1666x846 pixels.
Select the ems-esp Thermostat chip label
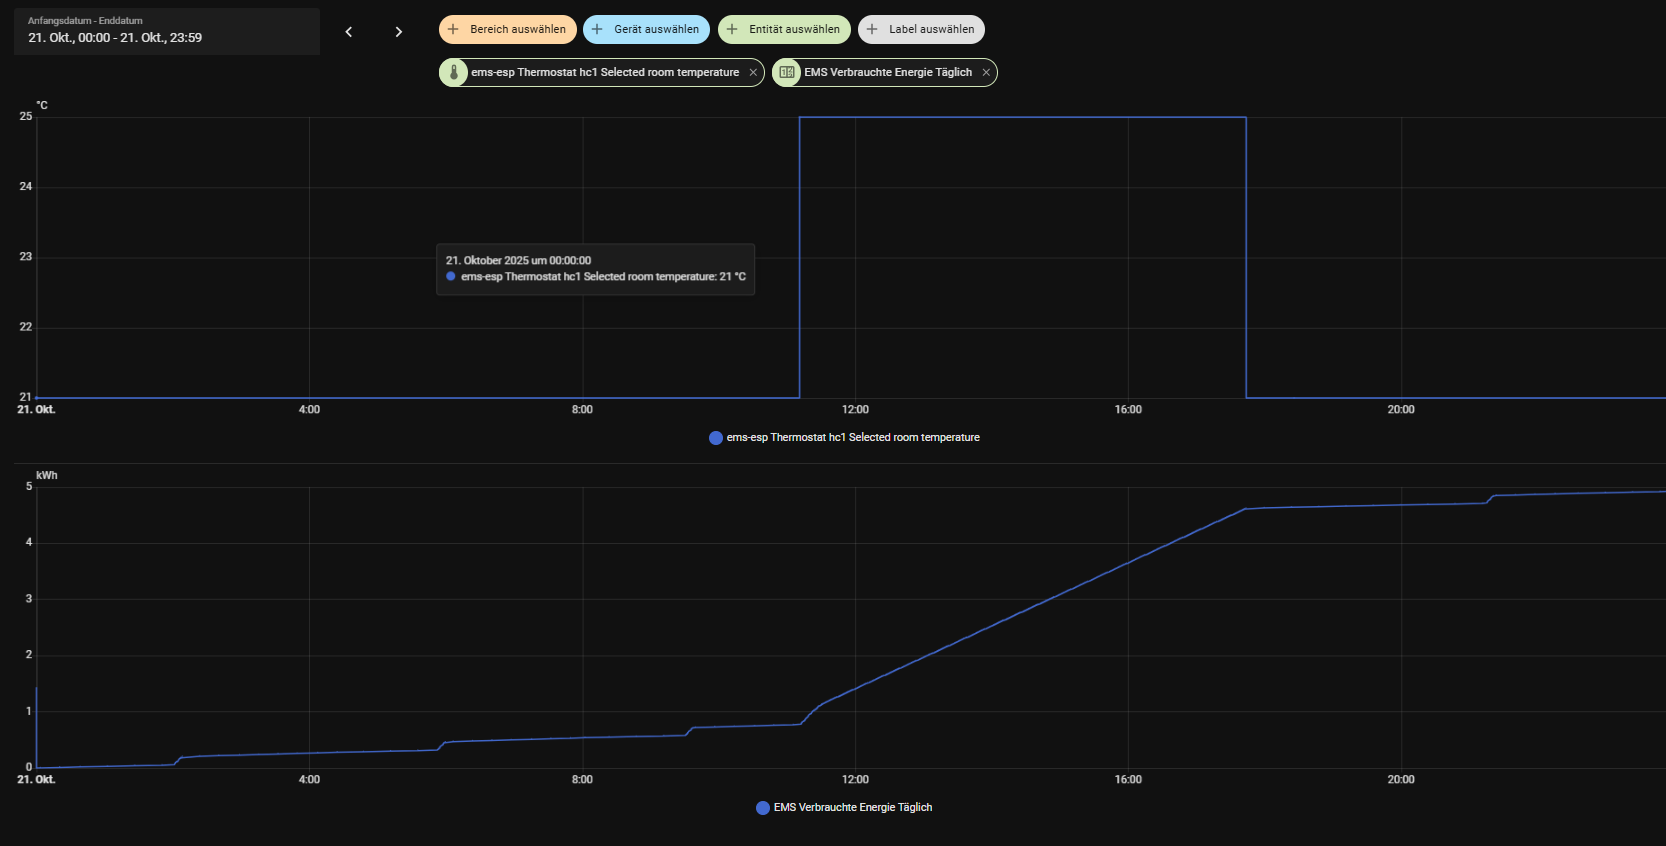tap(605, 73)
